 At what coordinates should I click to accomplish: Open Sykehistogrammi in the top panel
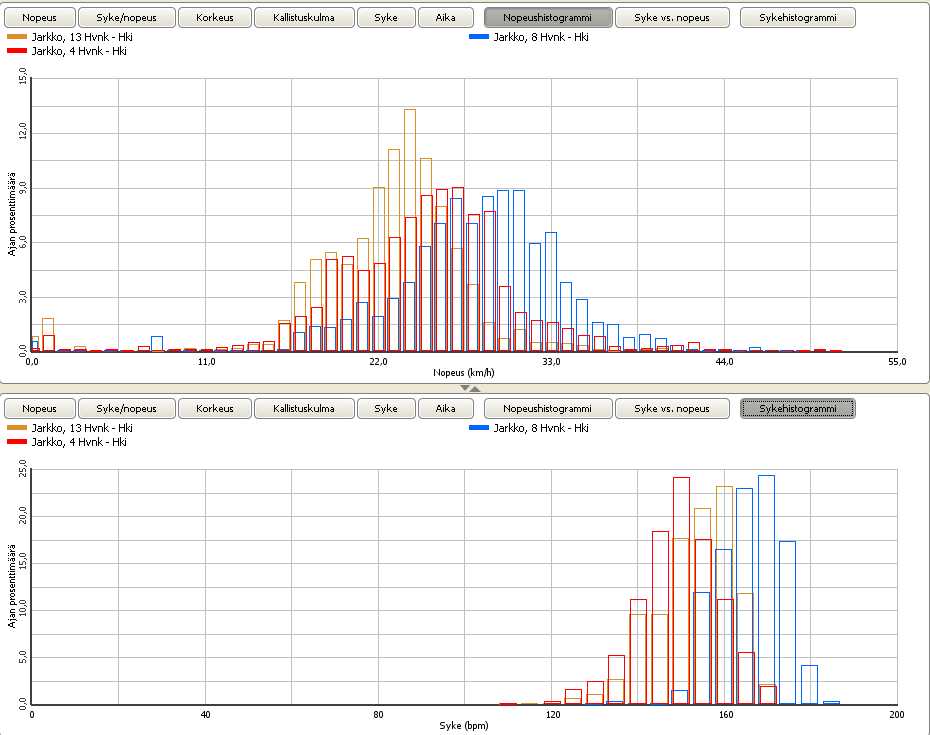point(797,17)
